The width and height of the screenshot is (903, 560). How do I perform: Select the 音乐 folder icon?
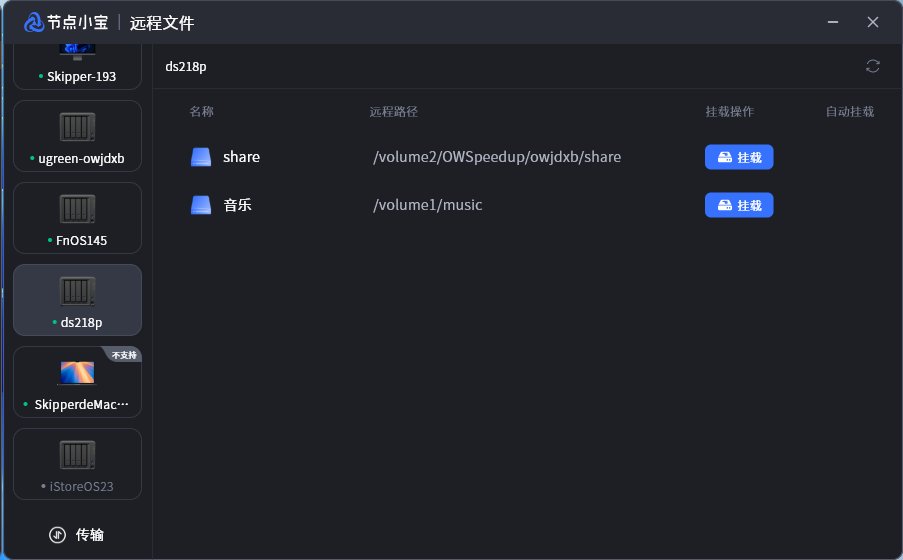point(202,205)
